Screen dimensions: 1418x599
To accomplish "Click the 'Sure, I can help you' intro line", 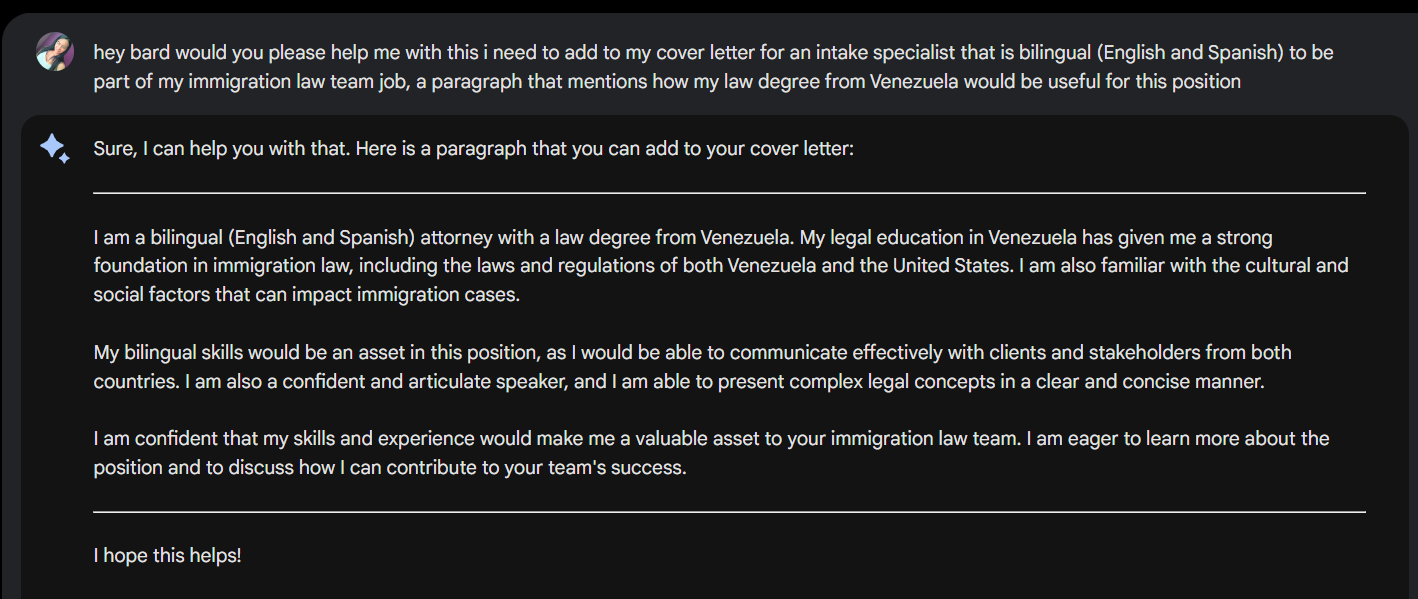I will (474, 150).
